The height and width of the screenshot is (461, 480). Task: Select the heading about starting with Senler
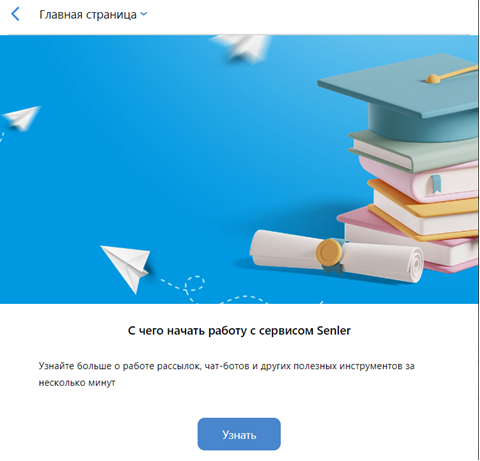point(239,331)
